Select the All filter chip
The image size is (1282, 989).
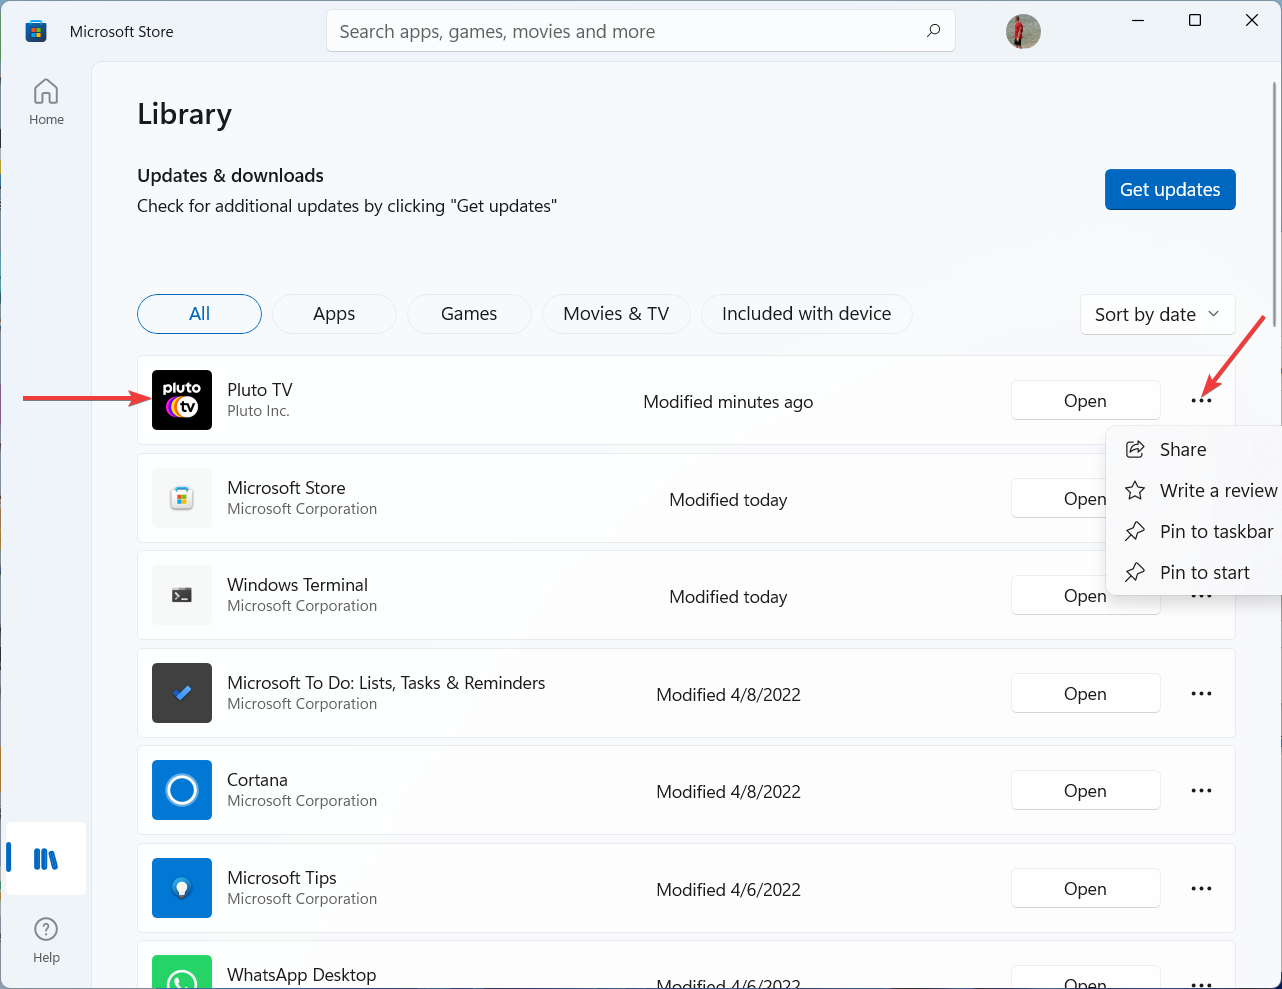pos(199,314)
